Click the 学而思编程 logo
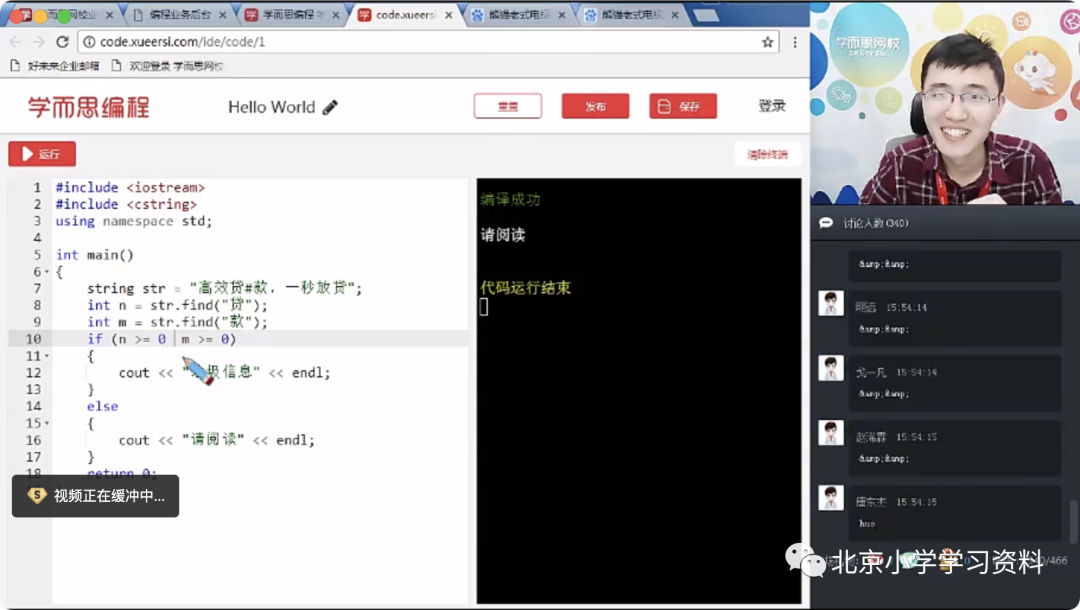Viewport: 1080px width, 610px height. (x=88, y=107)
